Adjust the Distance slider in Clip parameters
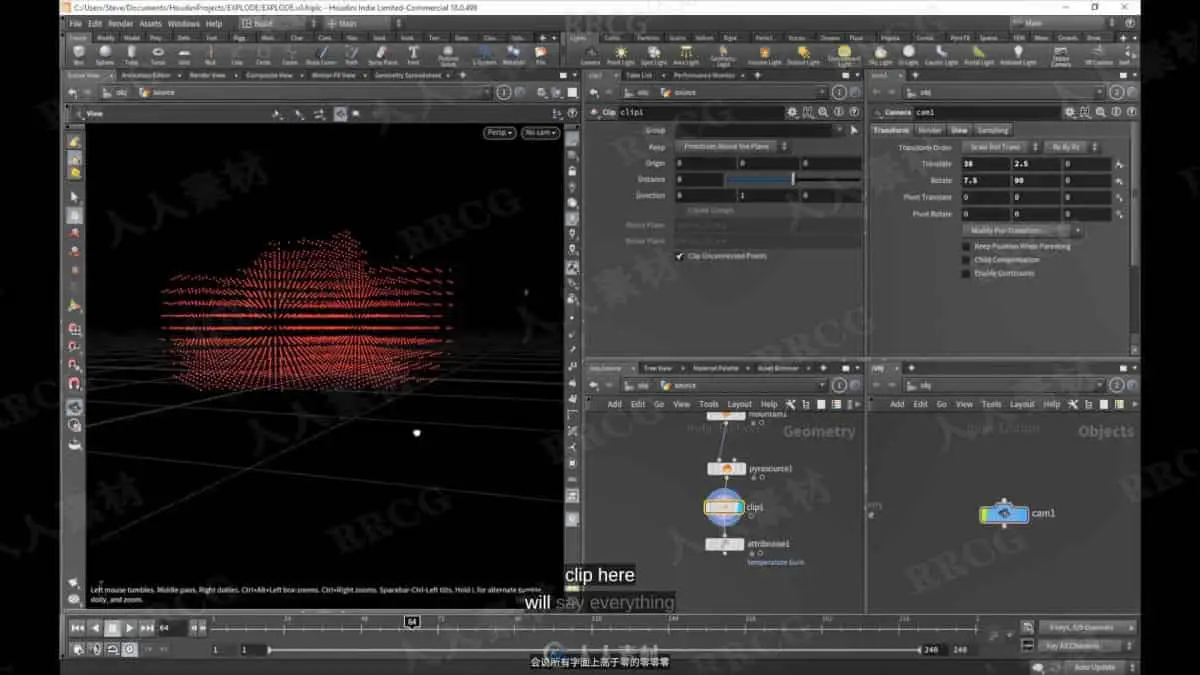 tap(792, 179)
